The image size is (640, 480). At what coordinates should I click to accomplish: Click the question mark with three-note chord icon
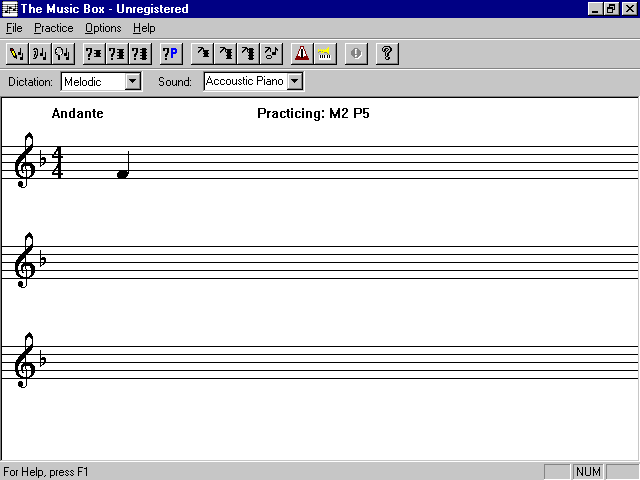point(139,53)
